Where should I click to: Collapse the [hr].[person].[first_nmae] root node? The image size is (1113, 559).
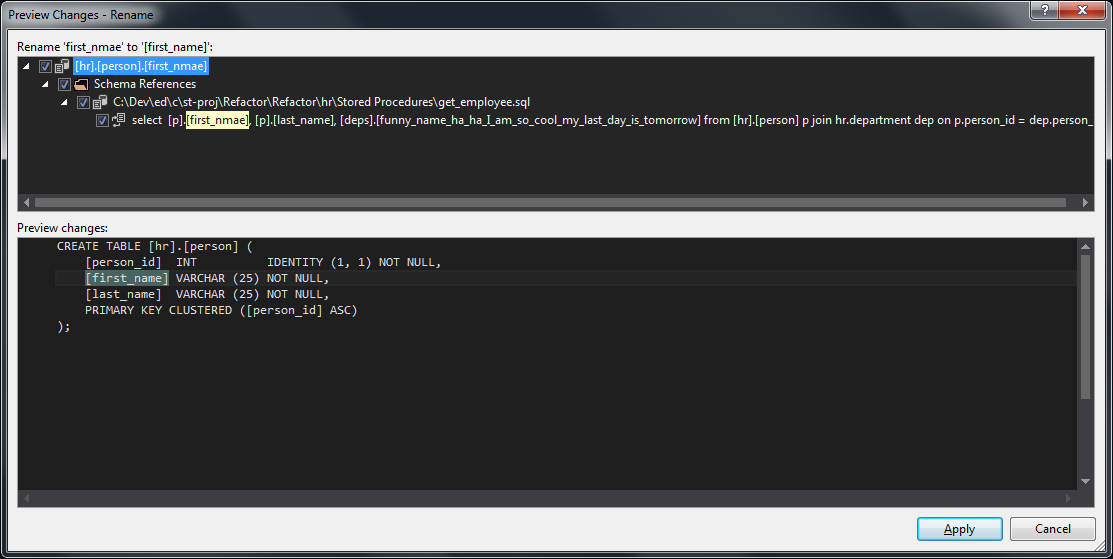pyautogui.click(x=27, y=67)
